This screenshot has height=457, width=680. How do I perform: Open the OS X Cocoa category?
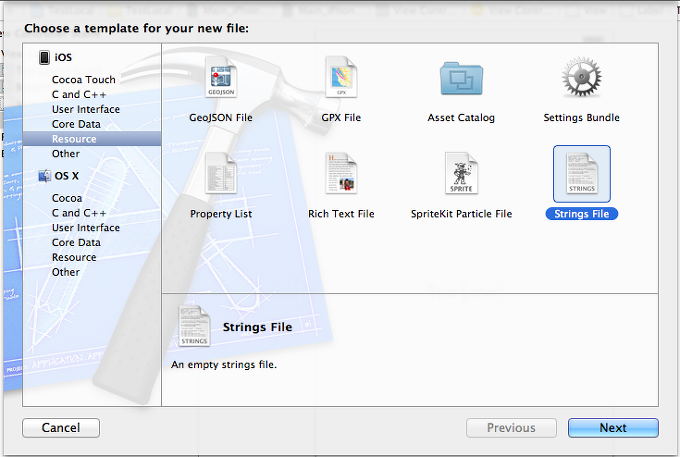tap(67, 198)
